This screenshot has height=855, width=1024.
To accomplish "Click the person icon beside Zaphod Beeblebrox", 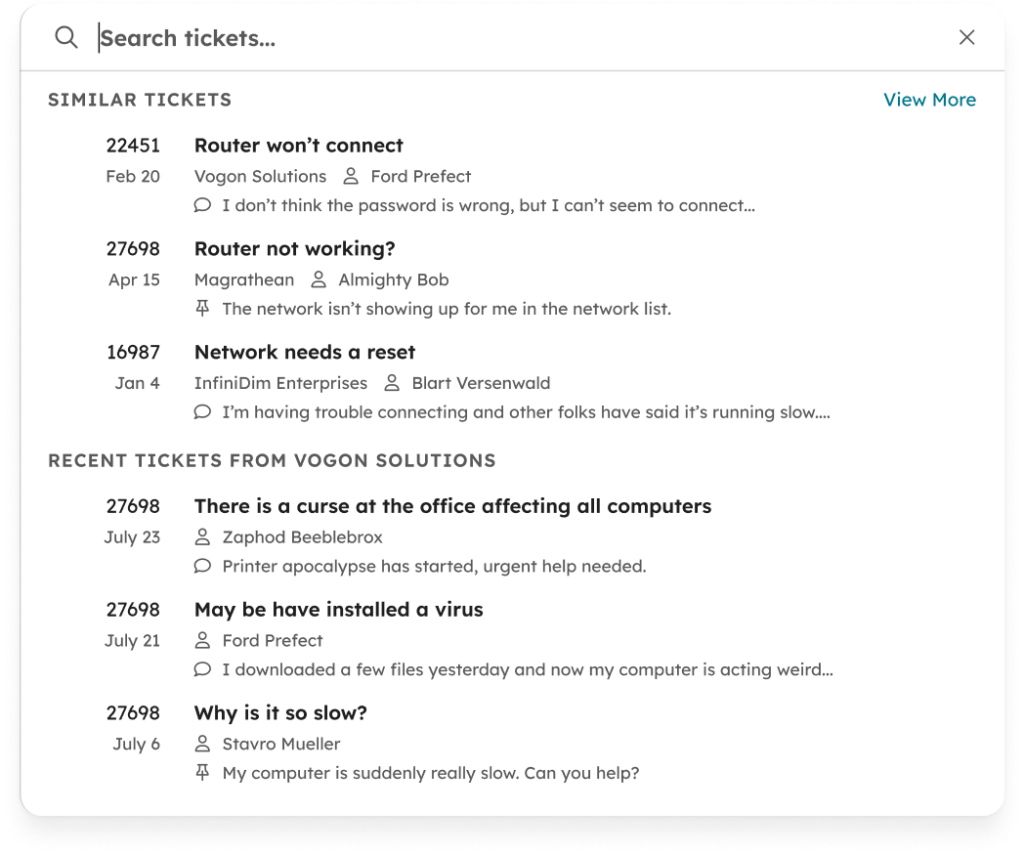I will [202, 537].
